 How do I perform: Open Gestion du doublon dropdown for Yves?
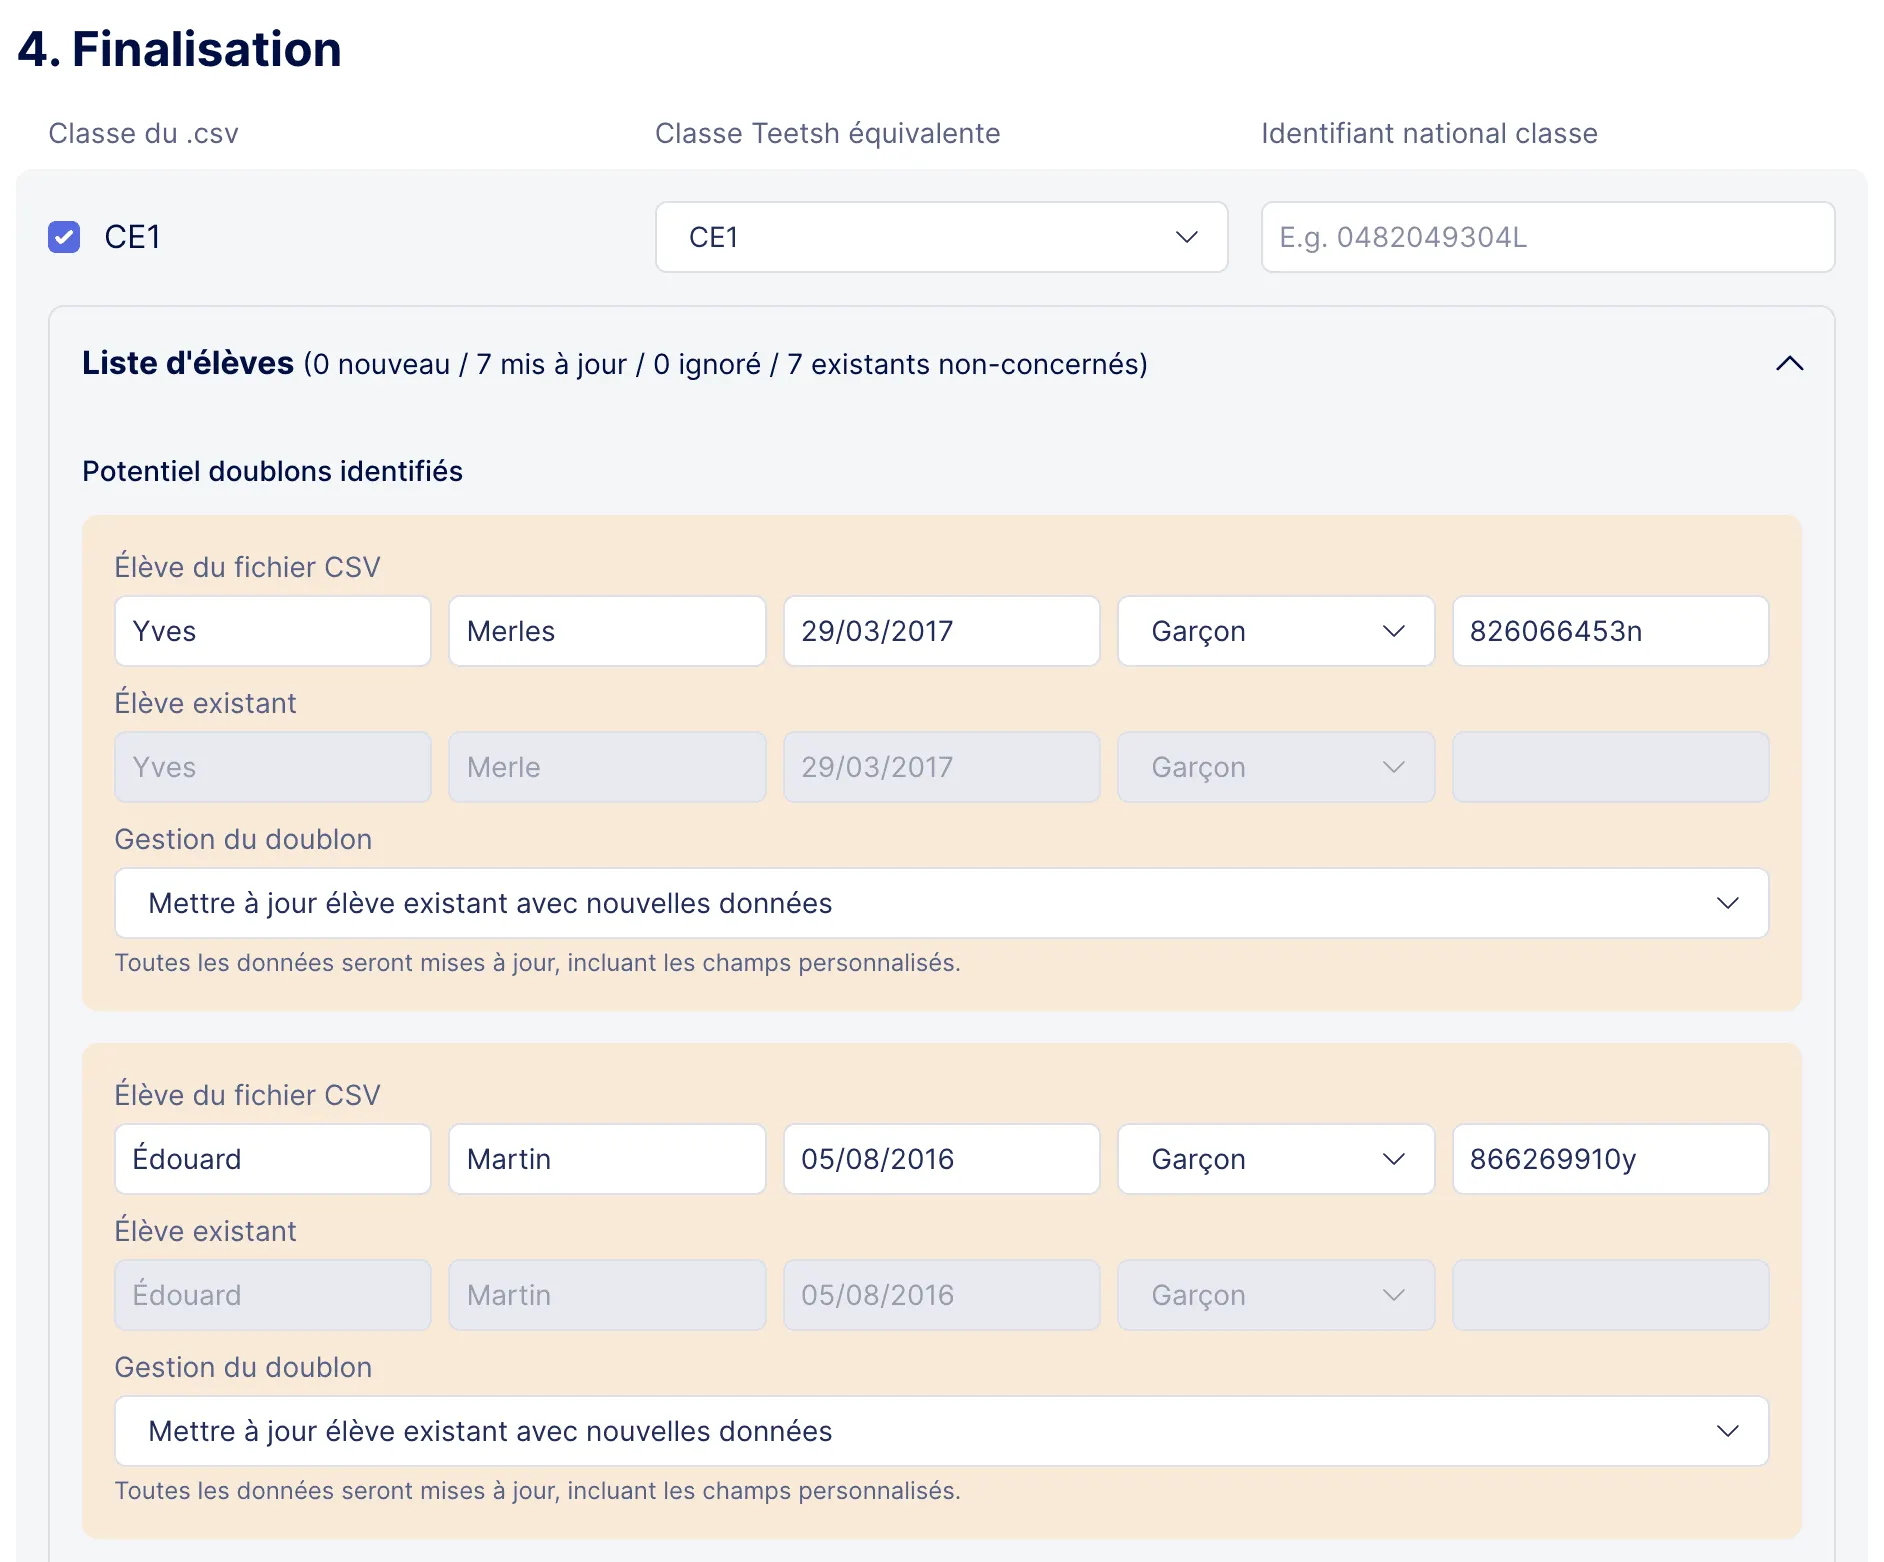[941, 903]
